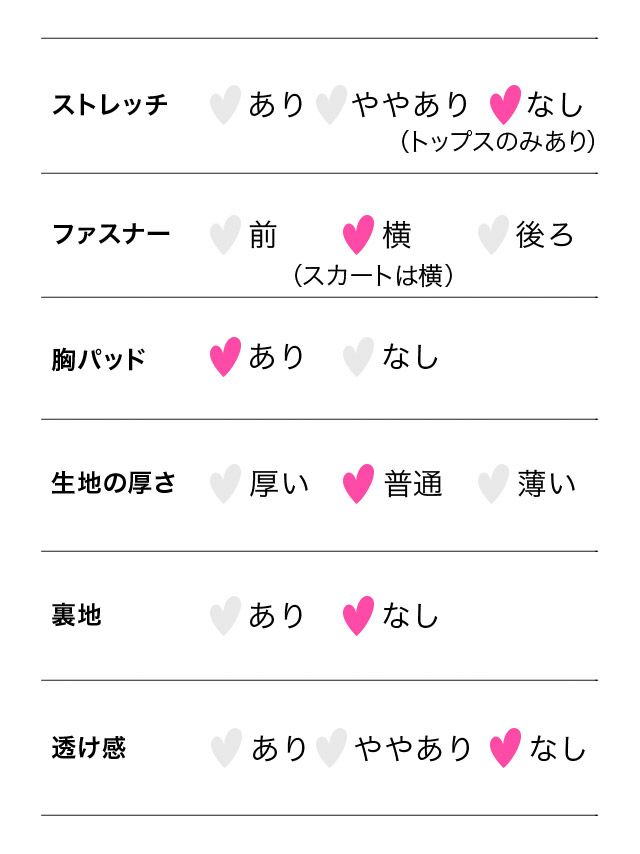Click the gray heart beside 生地の厚さ 厚い
Screen dimensions: 640x854
(225, 484)
